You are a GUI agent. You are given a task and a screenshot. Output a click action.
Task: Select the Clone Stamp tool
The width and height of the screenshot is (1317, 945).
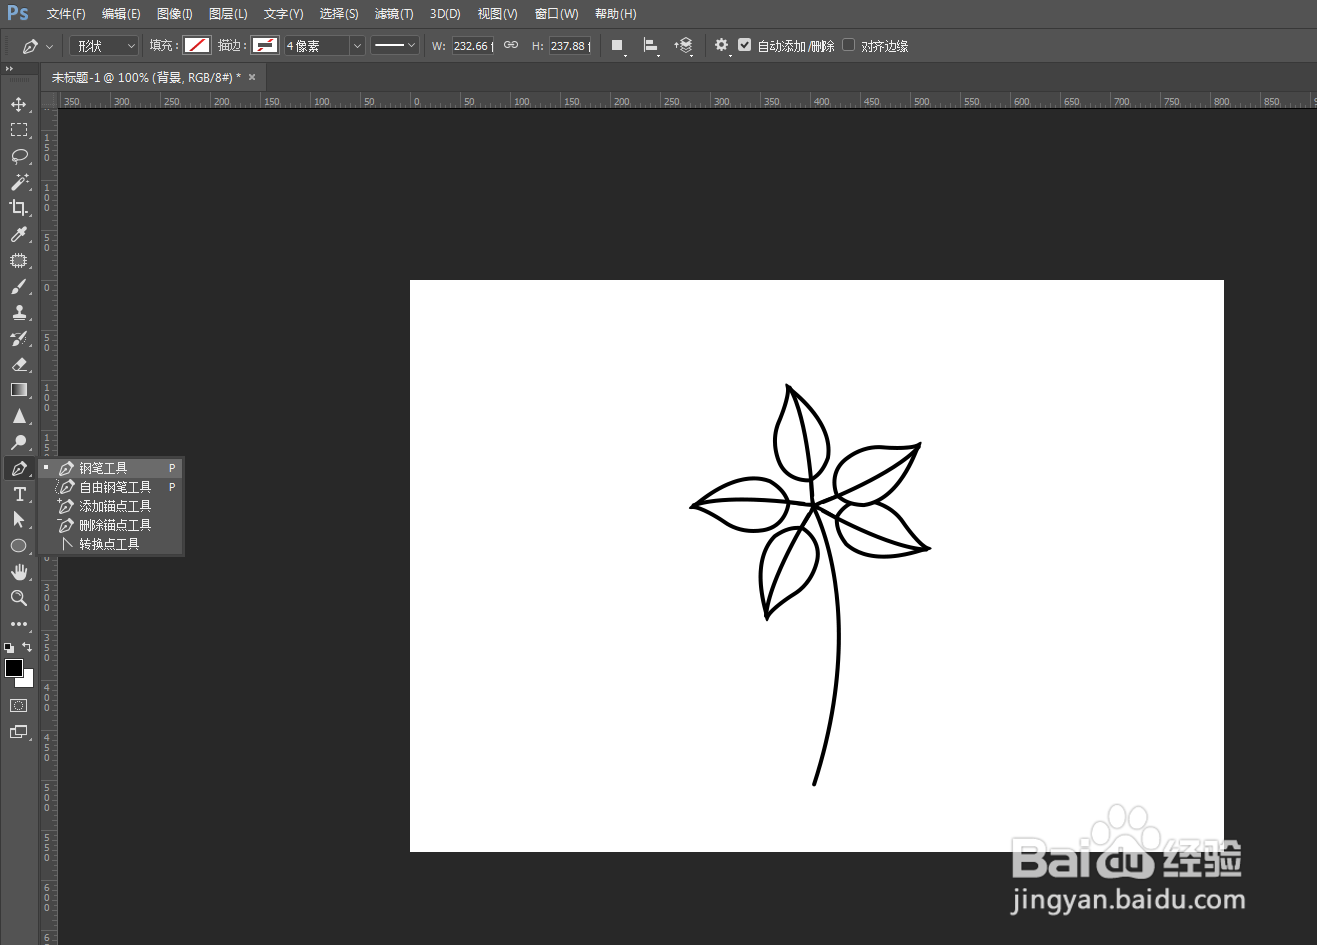(19, 312)
